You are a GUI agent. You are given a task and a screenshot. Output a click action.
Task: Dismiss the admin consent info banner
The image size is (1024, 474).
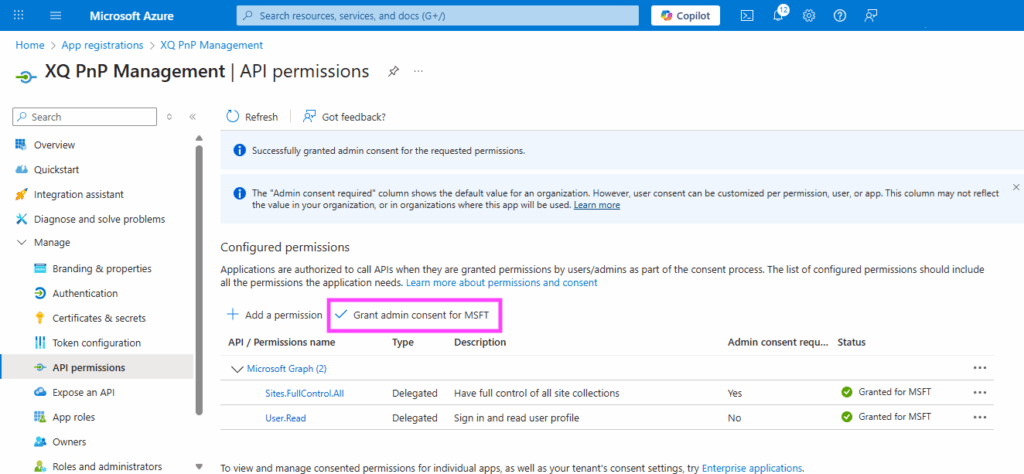click(1016, 187)
